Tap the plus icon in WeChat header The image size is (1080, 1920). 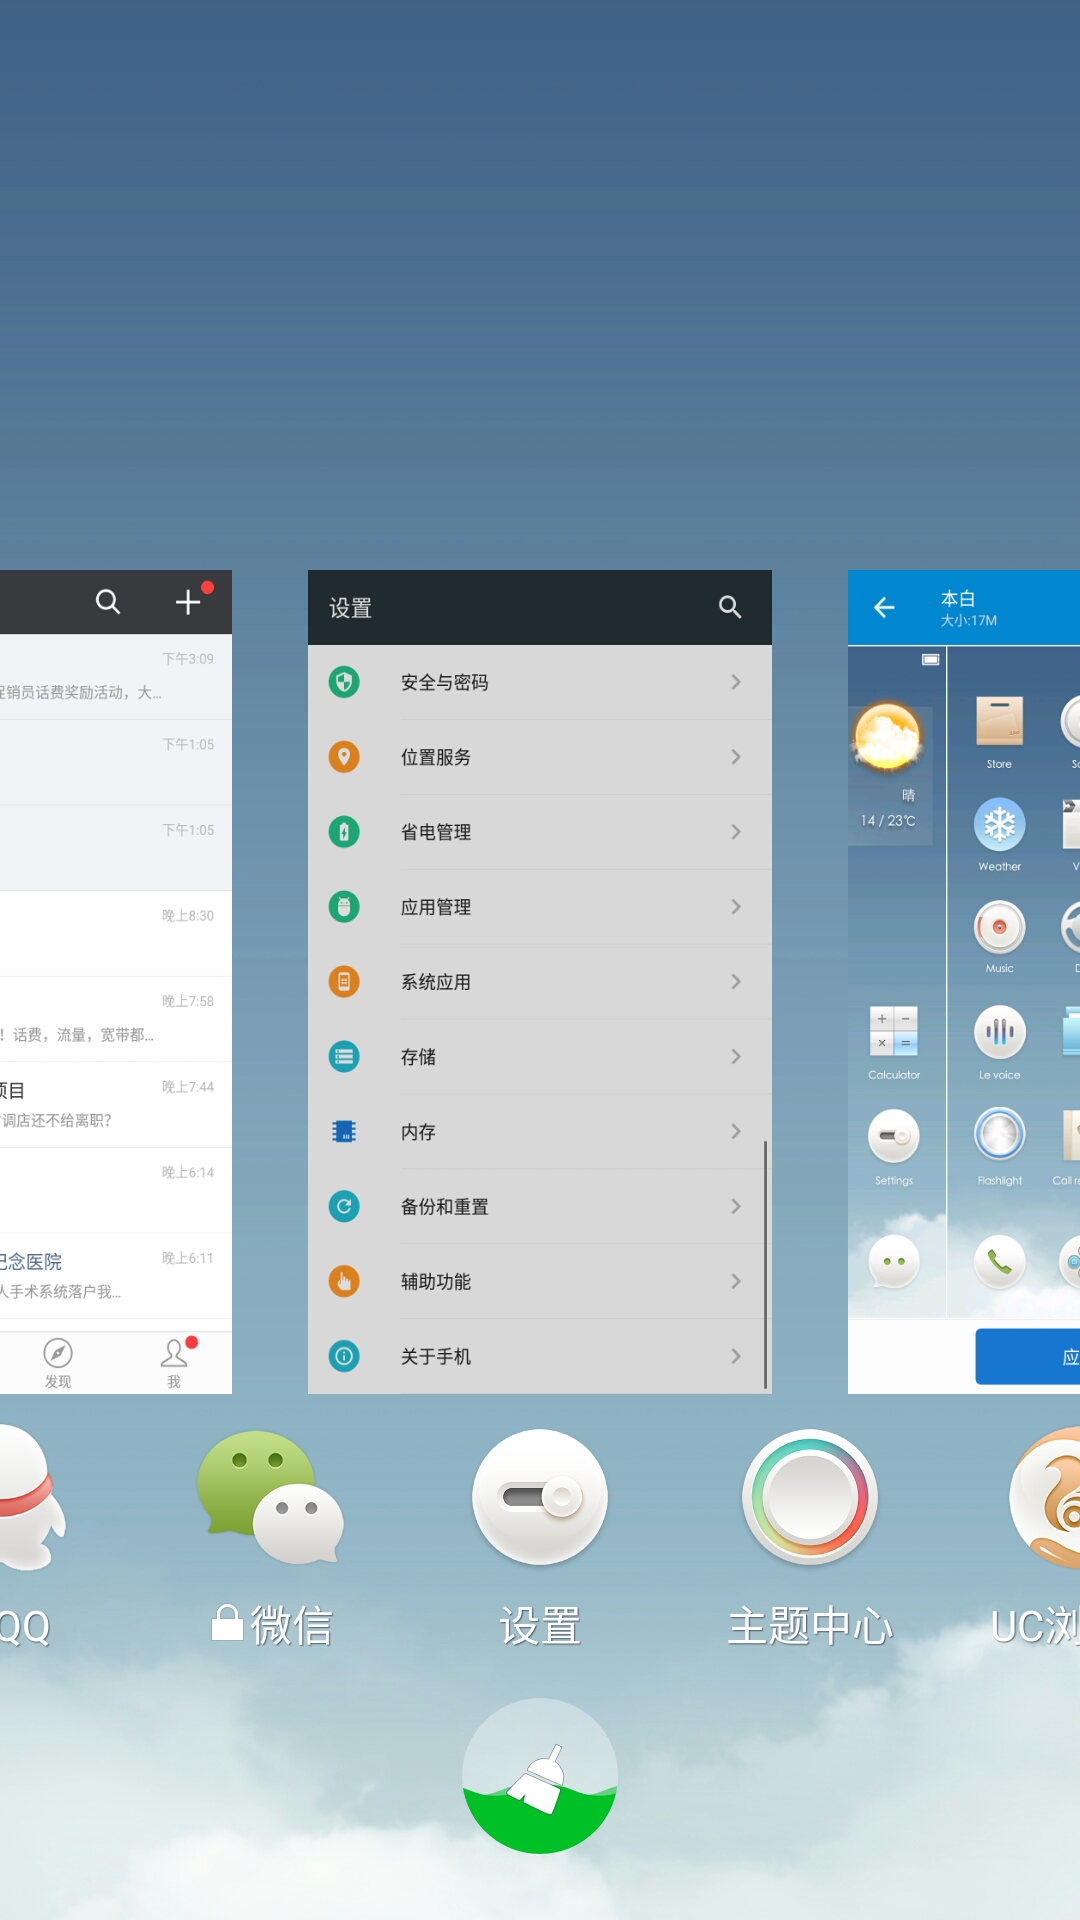coord(188,602)
